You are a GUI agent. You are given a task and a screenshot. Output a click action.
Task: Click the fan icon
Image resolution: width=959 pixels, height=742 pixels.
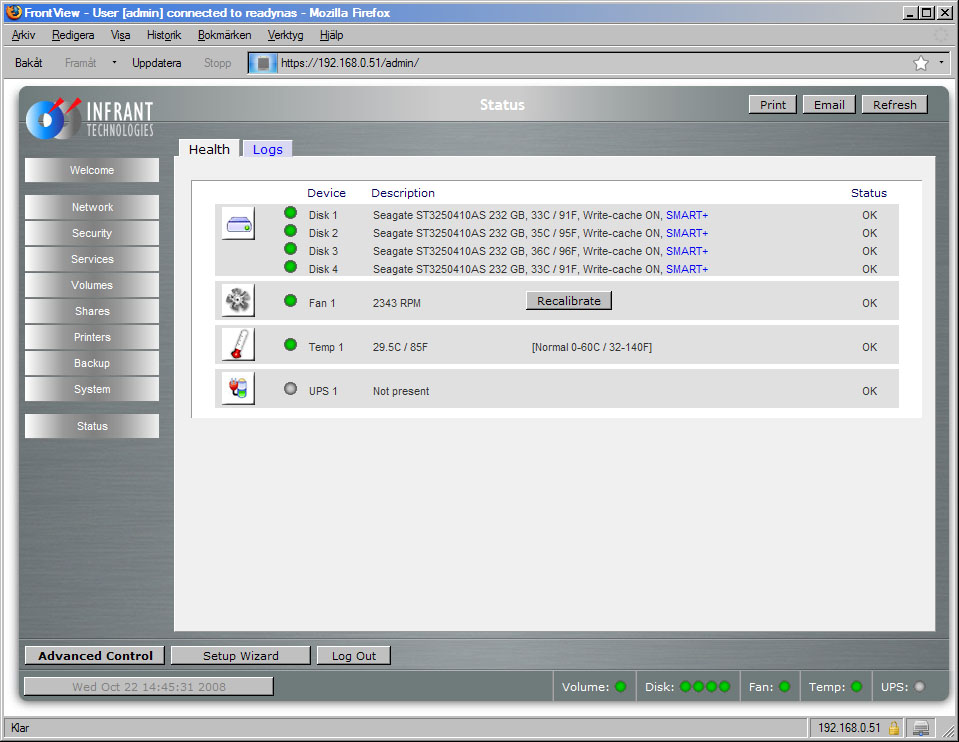(x=238, y=299)
